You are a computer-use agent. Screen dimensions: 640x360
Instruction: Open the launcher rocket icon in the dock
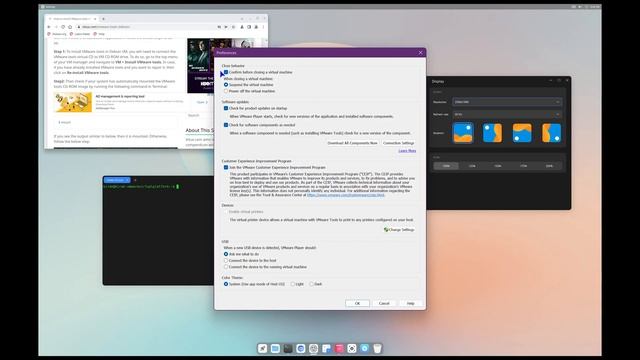tap(262, 348)
